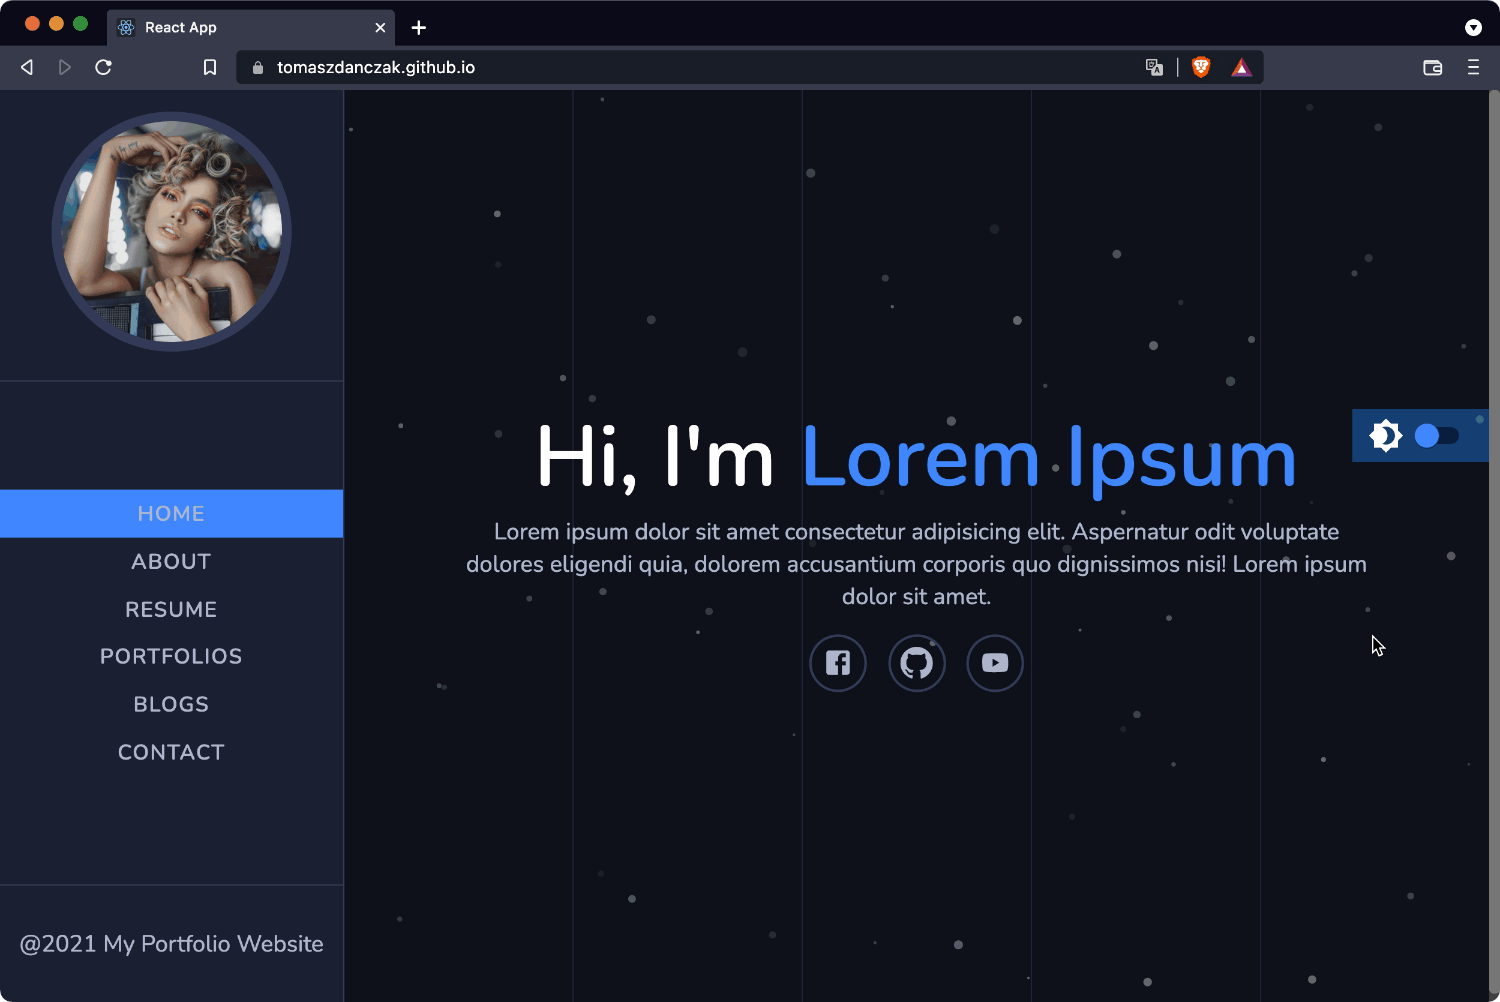
Task: Click the sun/moon theme icon
Action: click(1385, 435)
